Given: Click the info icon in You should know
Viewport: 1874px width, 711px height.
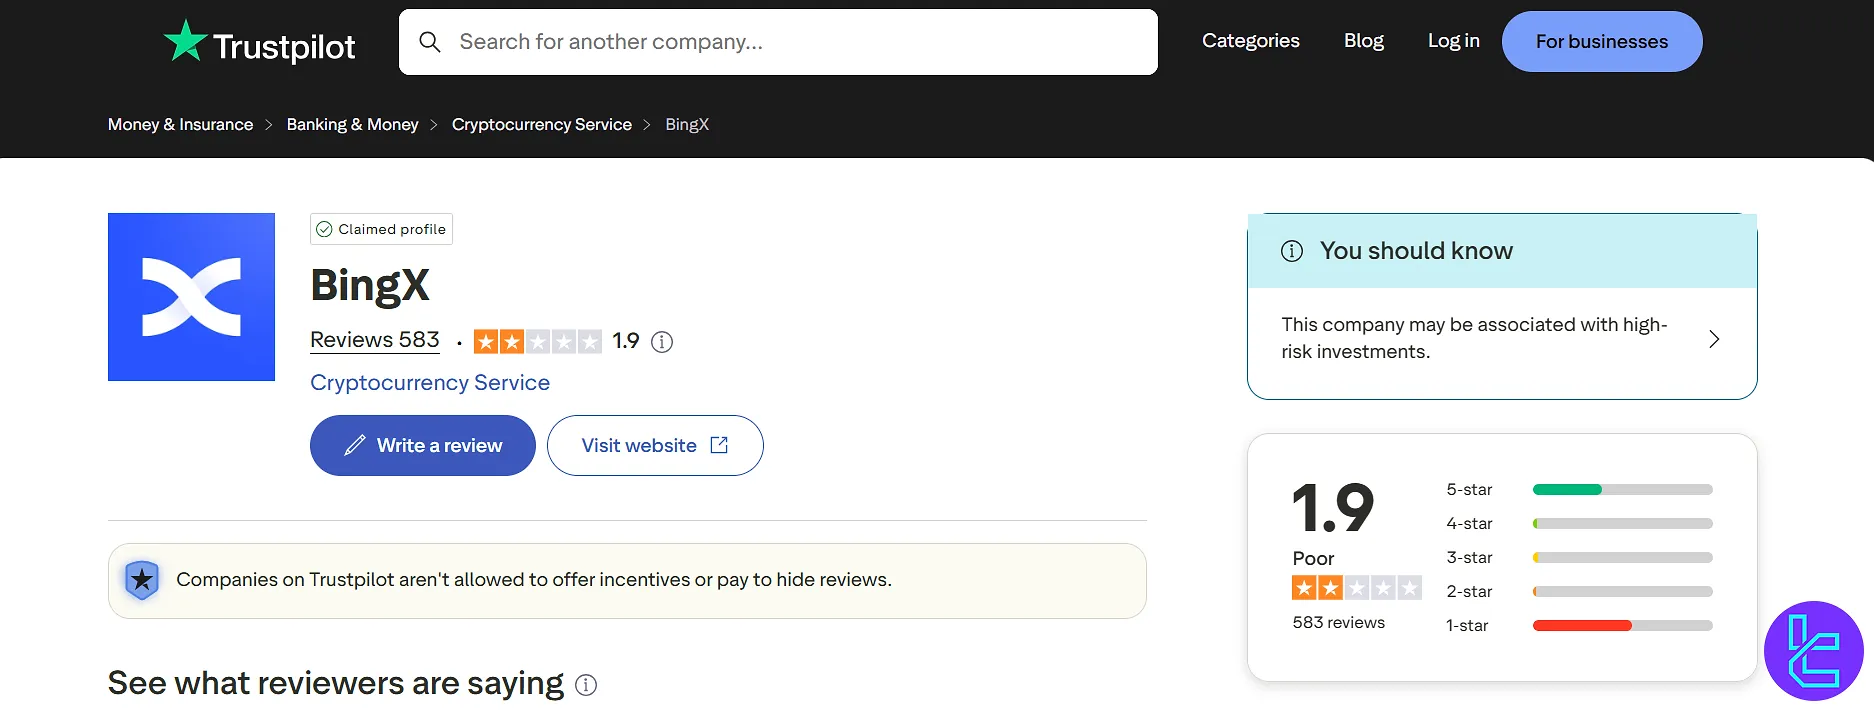Looking at the screenshot, I should 1292,251.
